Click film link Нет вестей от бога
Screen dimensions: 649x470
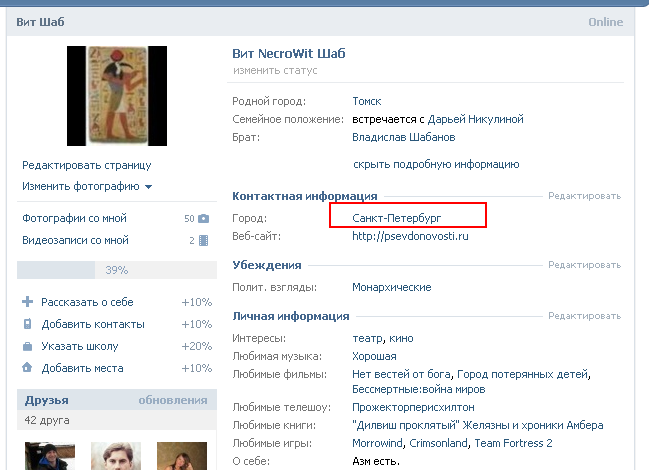coord(401,374)
